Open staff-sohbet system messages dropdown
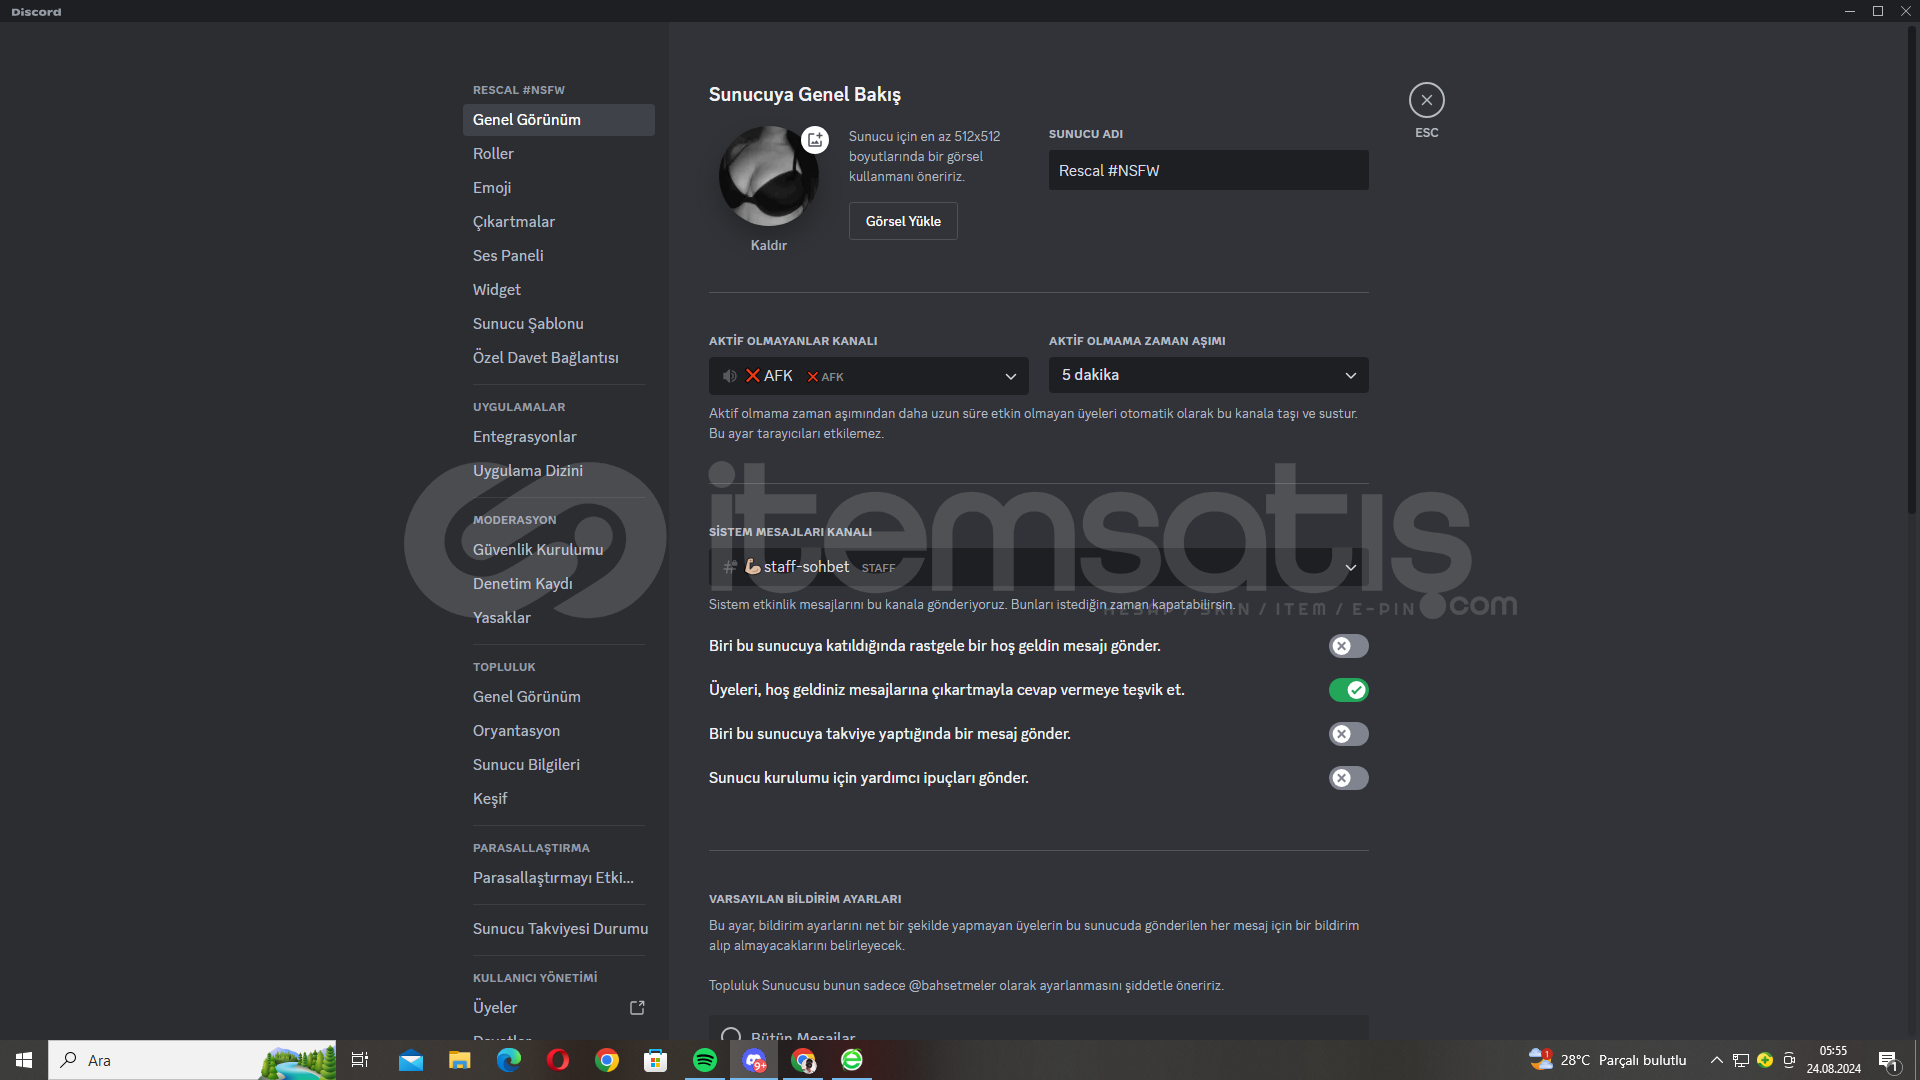1920x1080 pixels. point(1038,567)
